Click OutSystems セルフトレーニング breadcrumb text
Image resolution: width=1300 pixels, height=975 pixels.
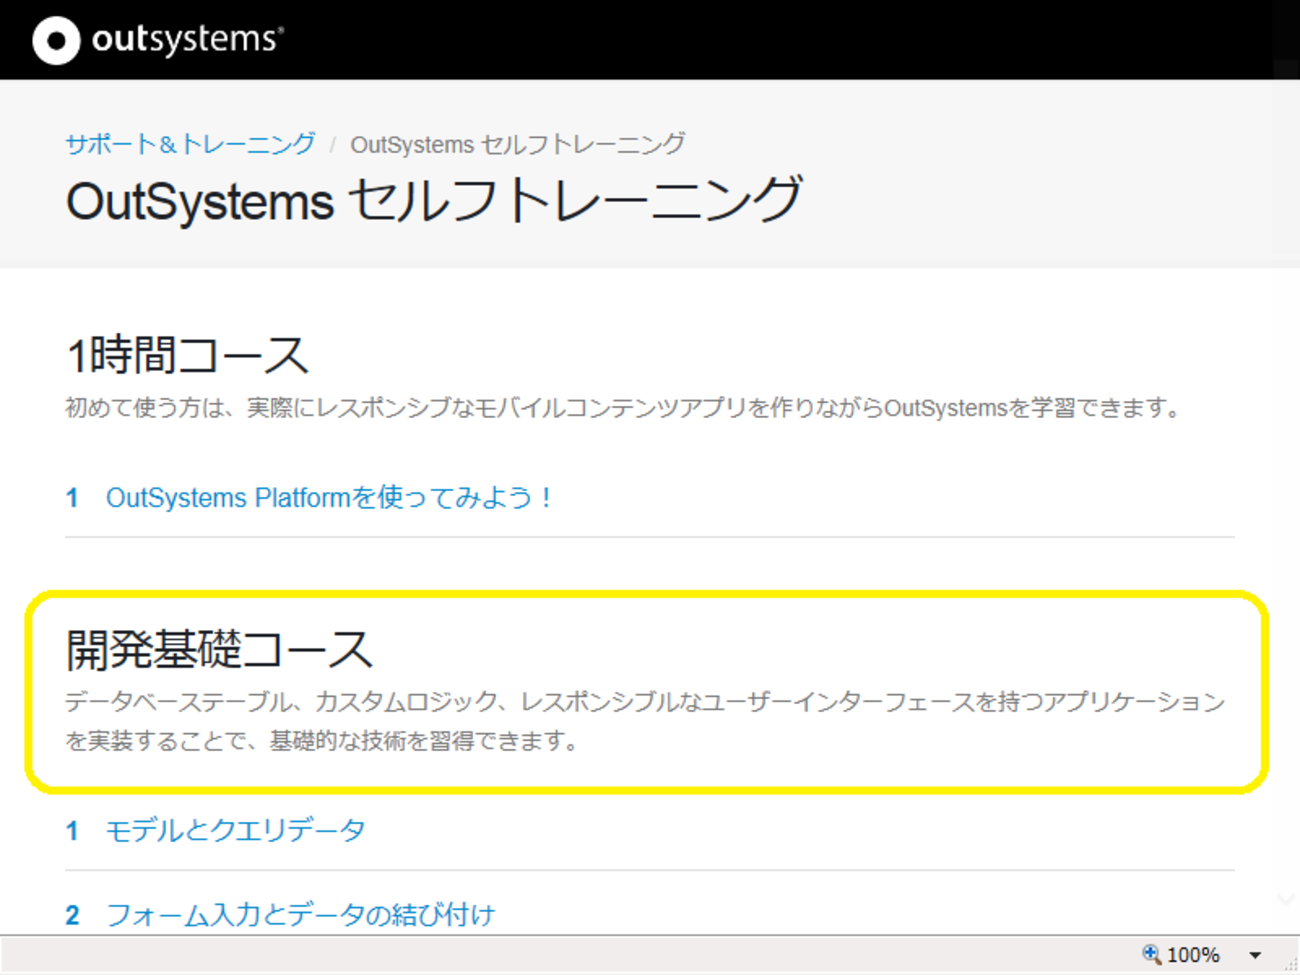point(518,144)
